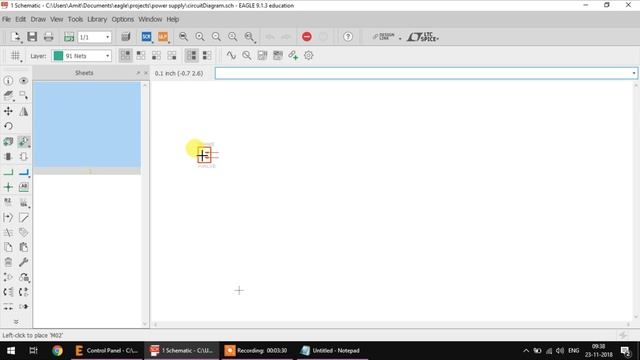
Task: Select the Change wrench tool
Action: [x=24, y=262]
